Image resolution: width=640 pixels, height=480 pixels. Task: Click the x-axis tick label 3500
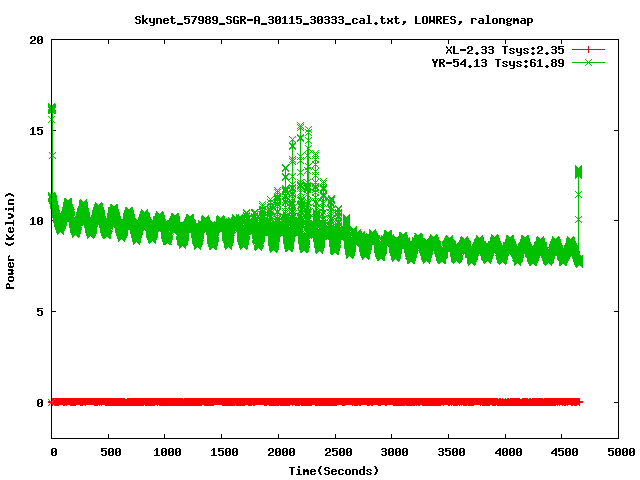[x=451, y=452]
